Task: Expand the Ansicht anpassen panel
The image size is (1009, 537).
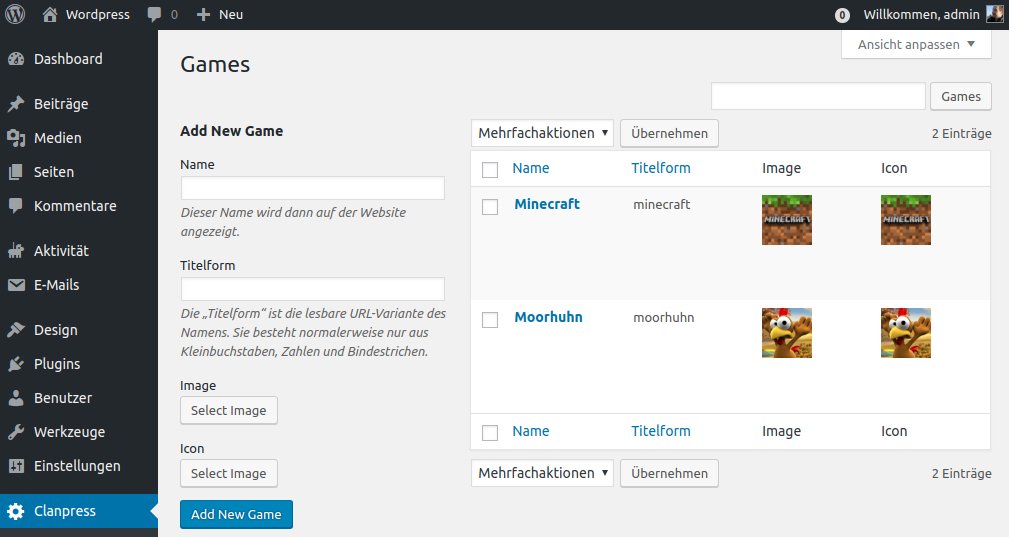Action: [x=916, y=44]
